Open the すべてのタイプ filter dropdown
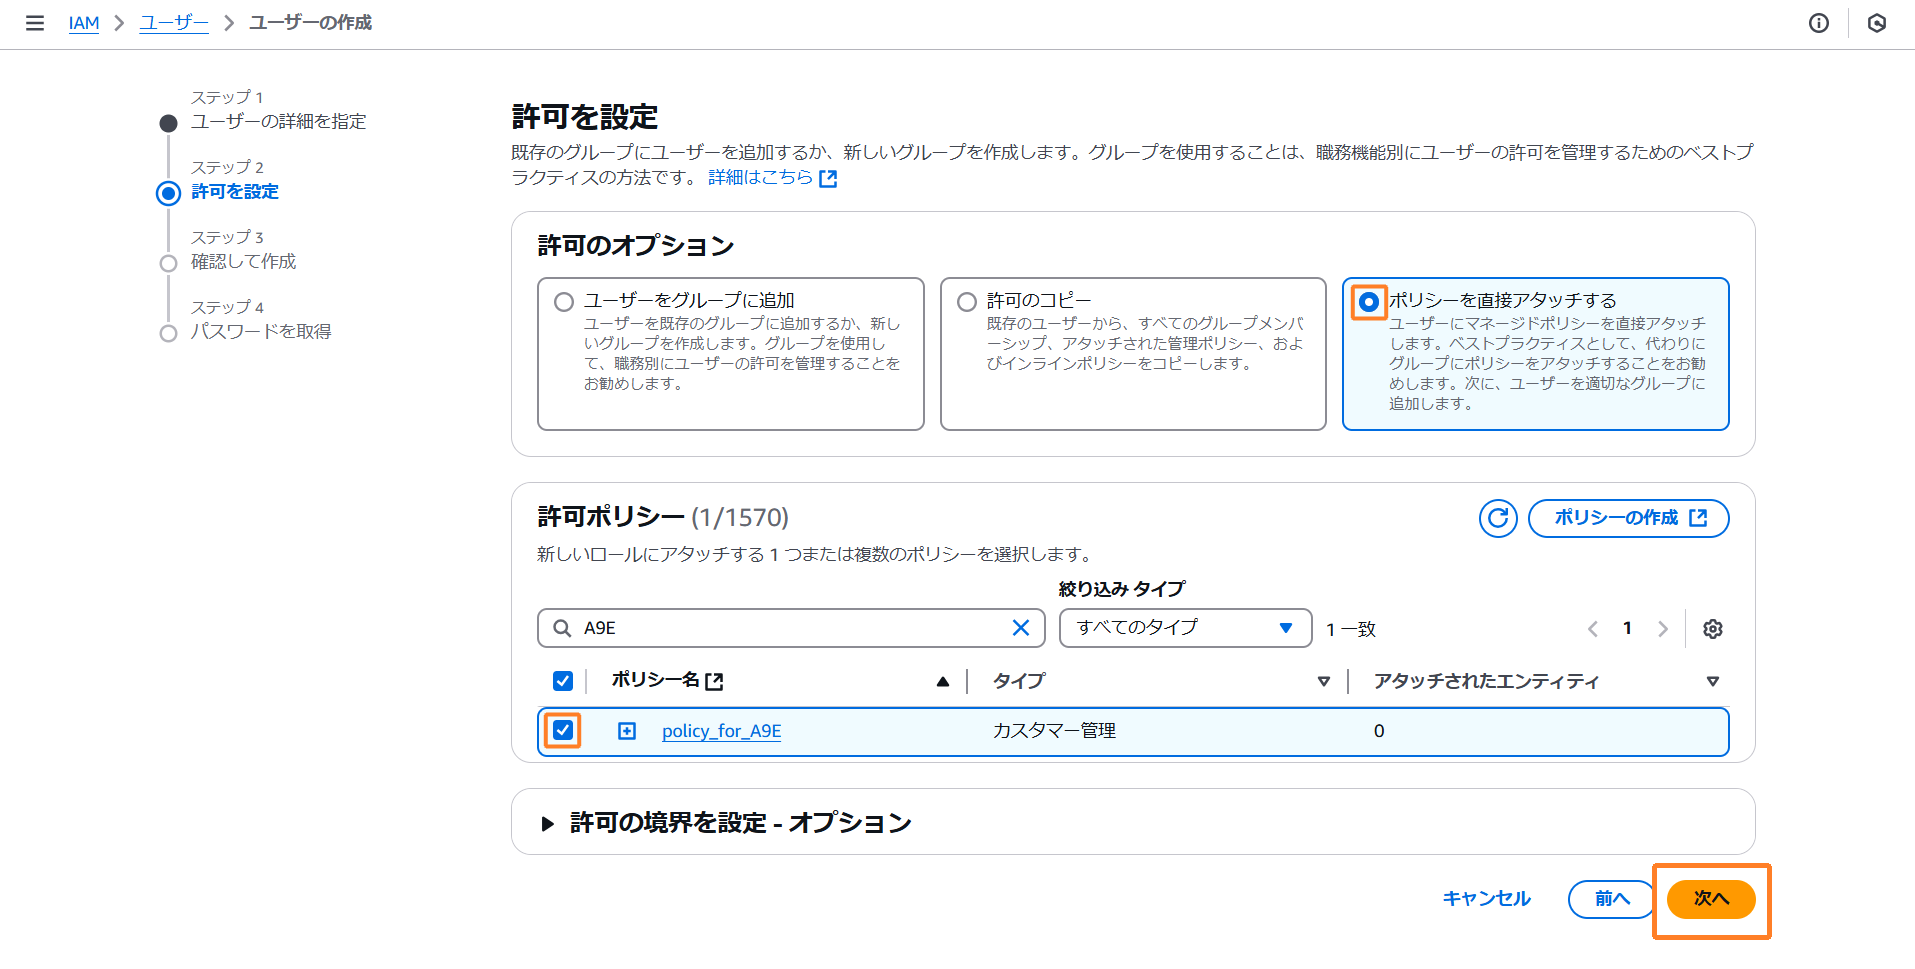 point(1184,628)
